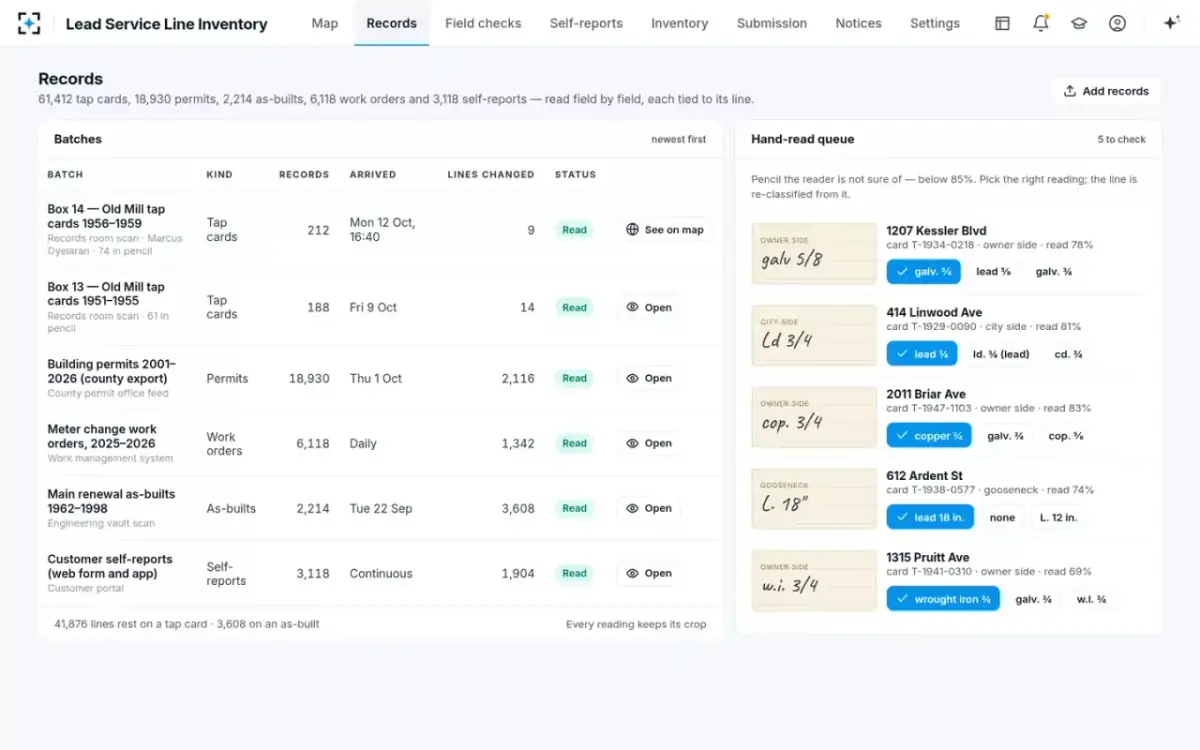The width and height of the screenshot is (1200, 750).
Task: Select checked wrought iron ¾ for 1315 Pruitt
Action: [x=943, y=600]
